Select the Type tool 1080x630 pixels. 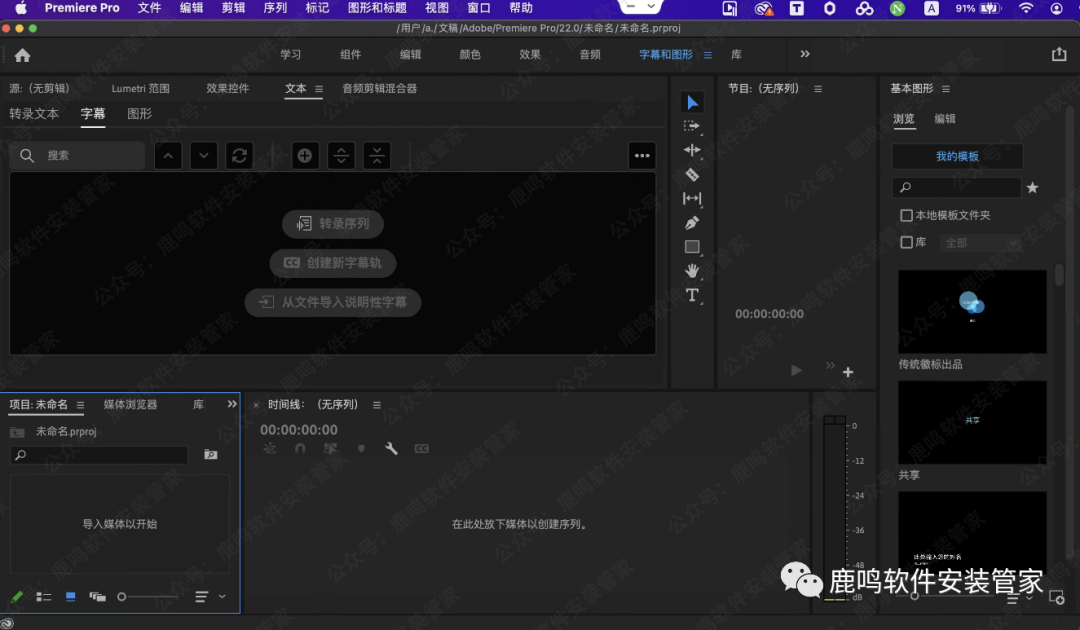click(x=692, y=295)
